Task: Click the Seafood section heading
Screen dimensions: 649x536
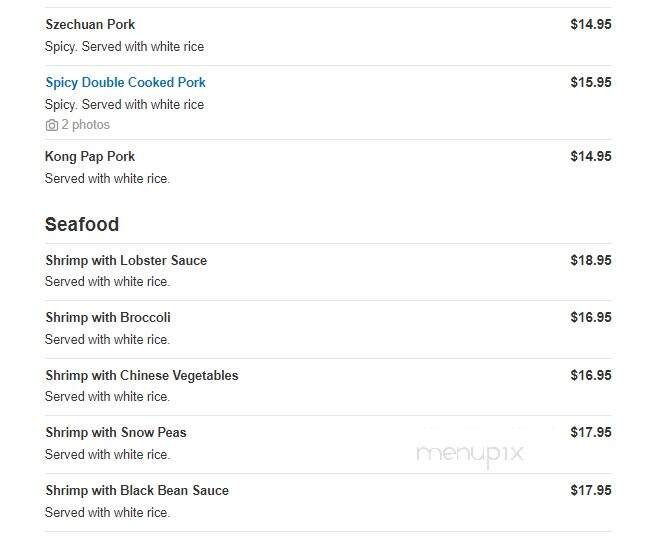Action: 82,224
